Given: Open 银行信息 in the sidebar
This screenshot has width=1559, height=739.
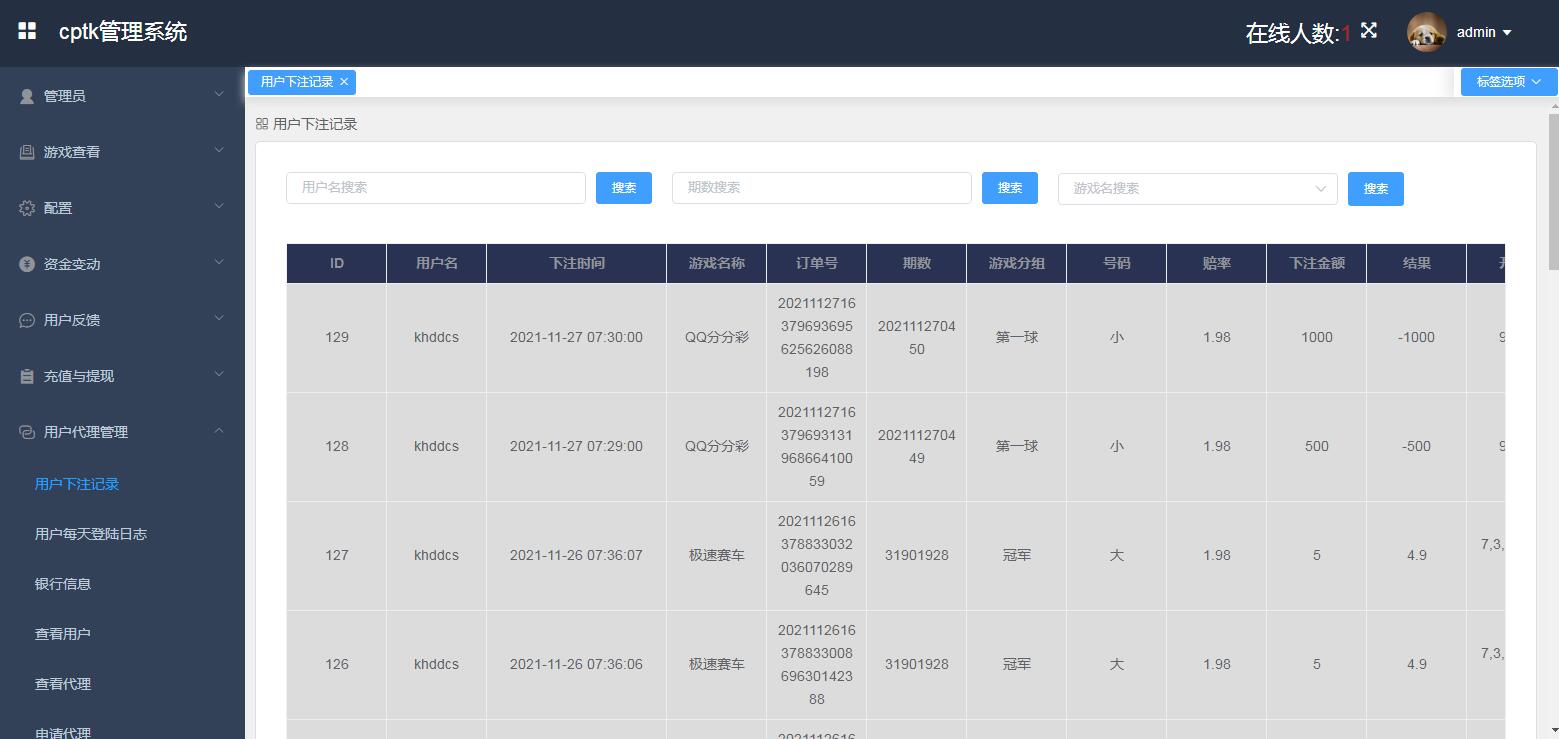Looking at the screenshot, I should tap(63, 584).
